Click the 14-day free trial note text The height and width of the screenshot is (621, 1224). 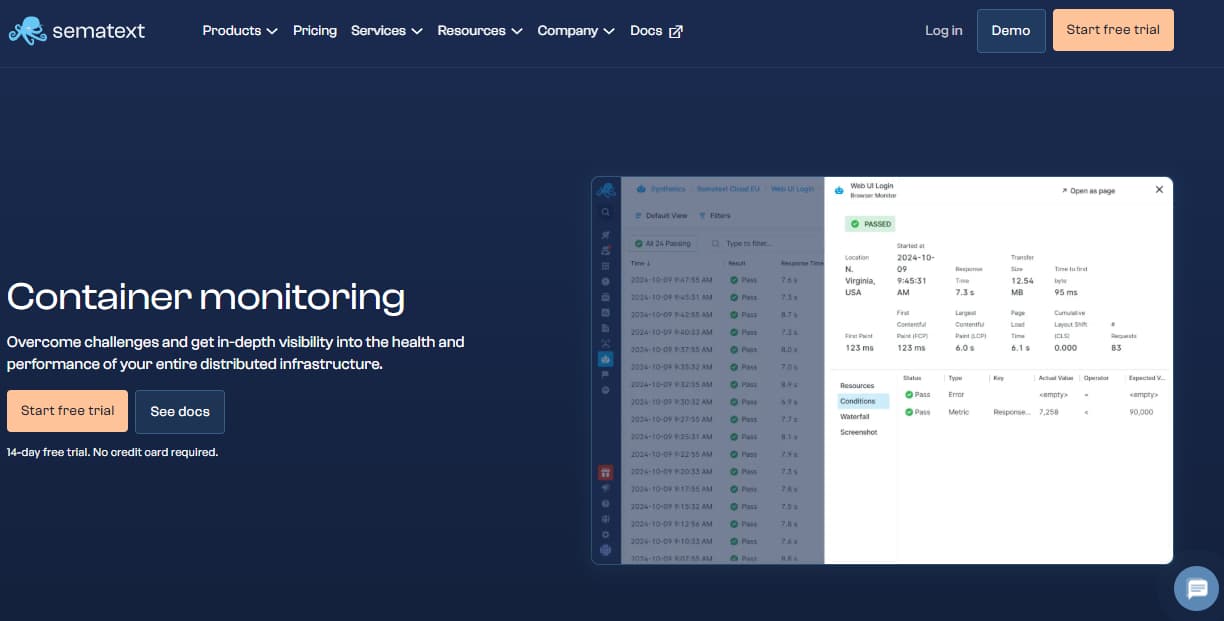(112, 453)
